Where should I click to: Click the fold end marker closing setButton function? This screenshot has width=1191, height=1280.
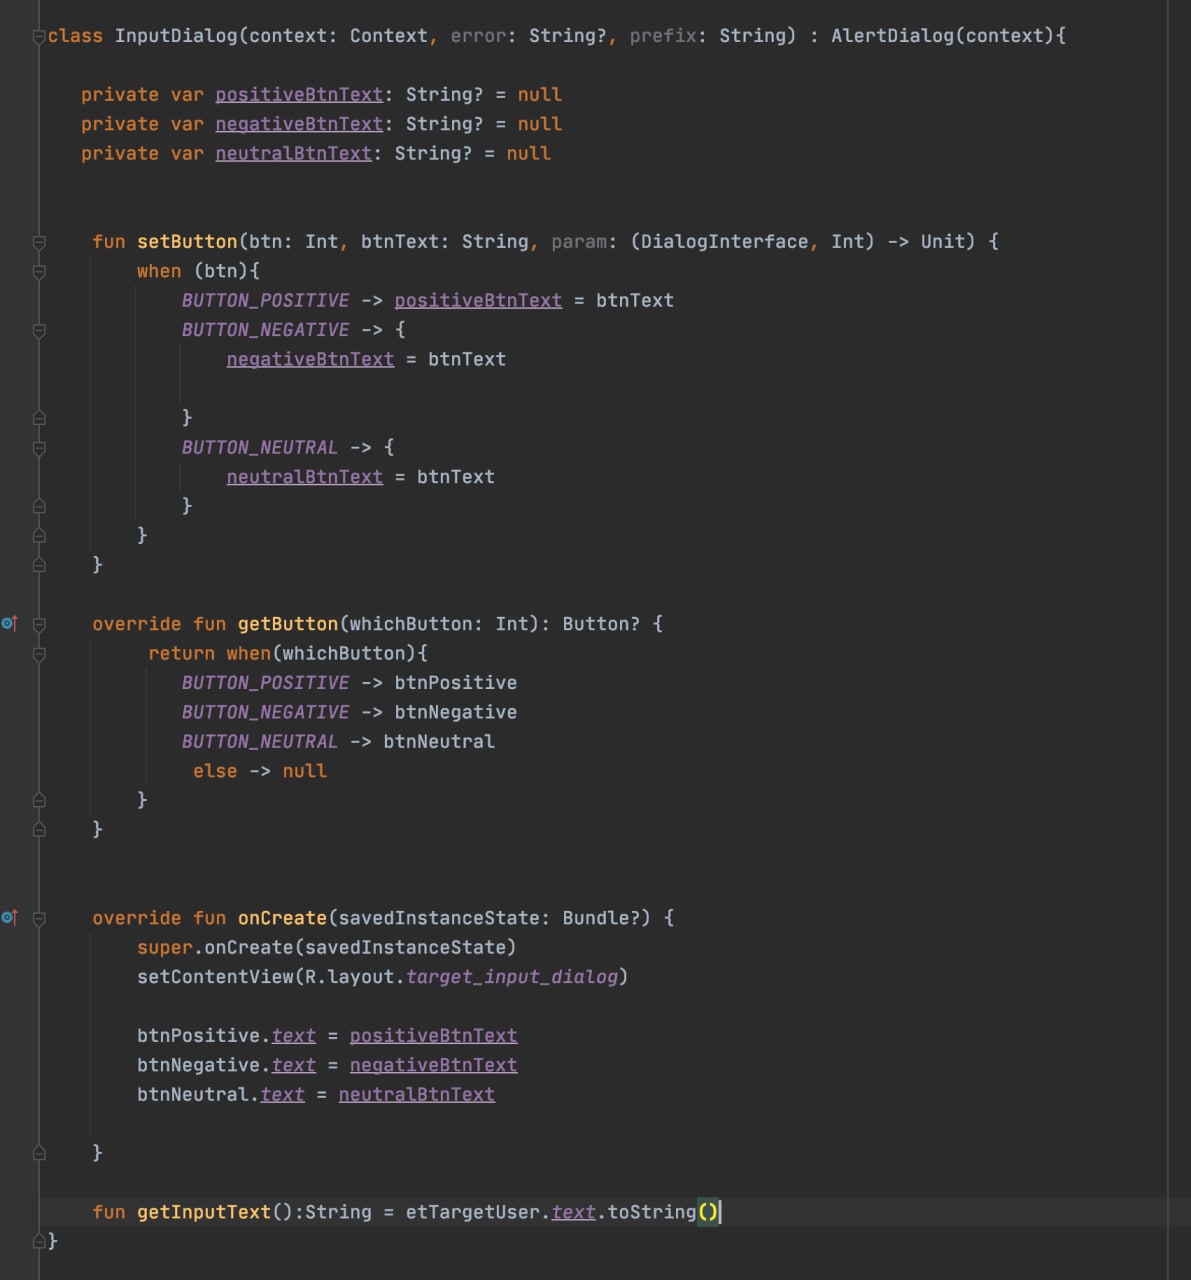[x=39, y=565]
